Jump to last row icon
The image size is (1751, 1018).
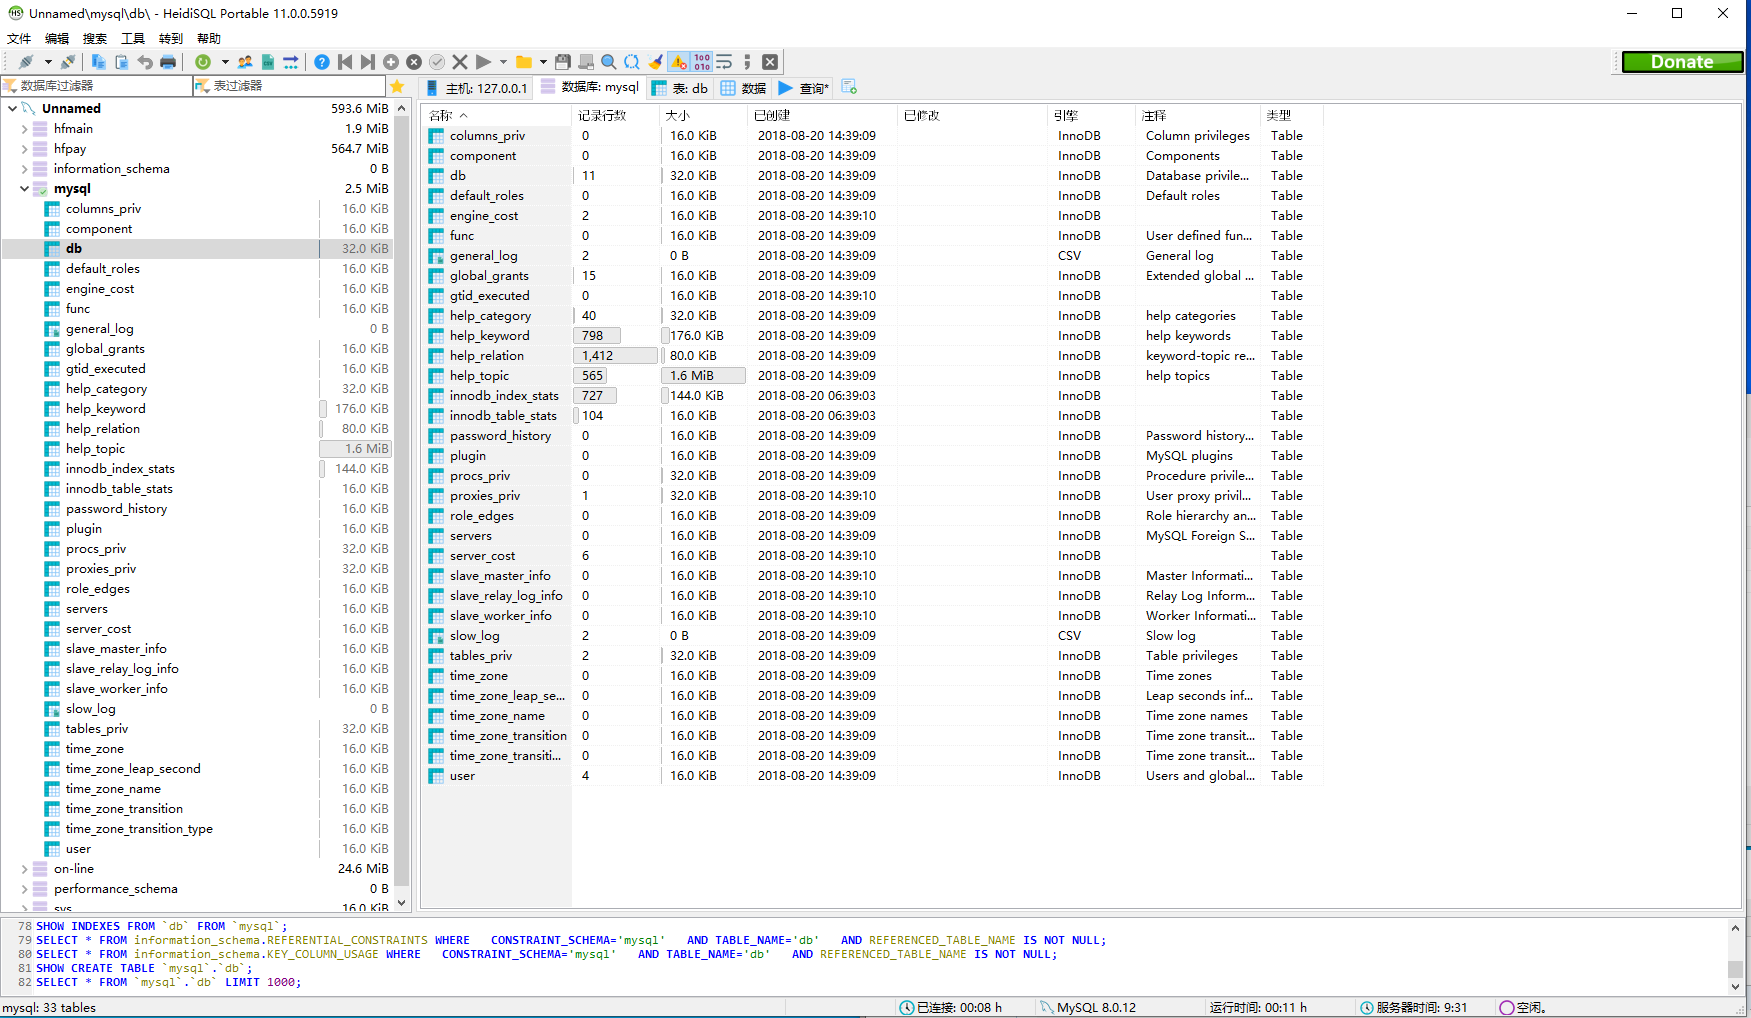click(x=368, y=62)
